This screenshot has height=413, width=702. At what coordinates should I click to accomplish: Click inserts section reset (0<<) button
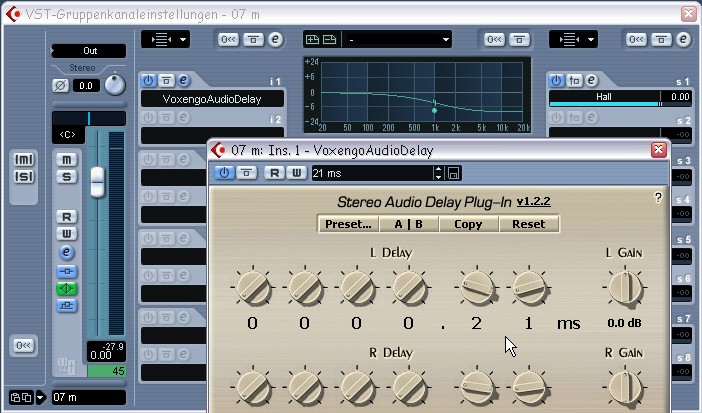(x=228, y=39)
